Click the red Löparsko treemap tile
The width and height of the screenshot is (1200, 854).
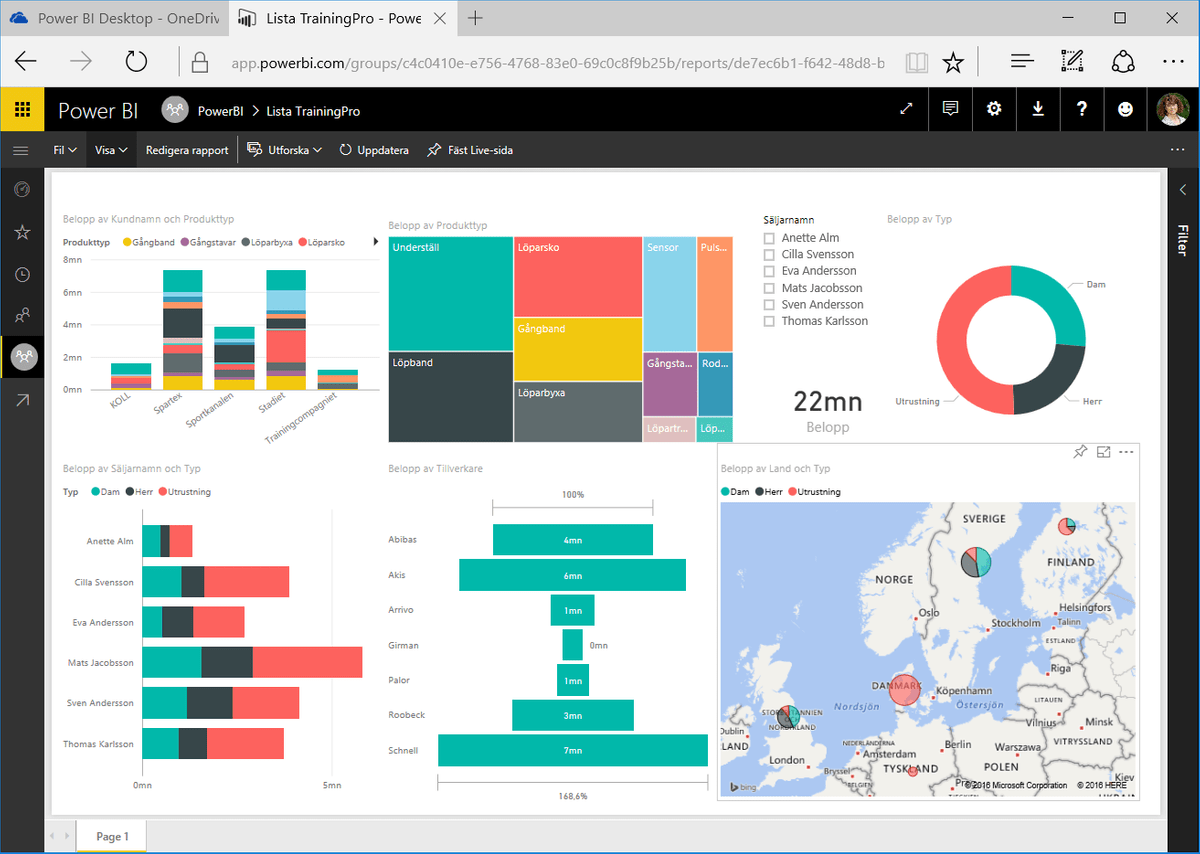click(577, 277)
